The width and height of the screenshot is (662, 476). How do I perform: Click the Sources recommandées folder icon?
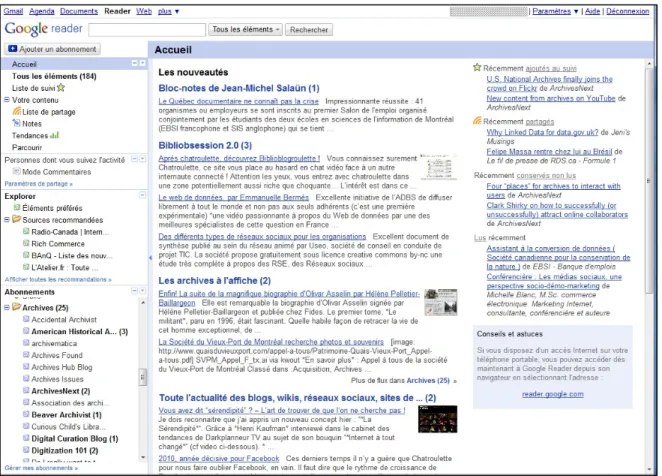click(16, 219)
